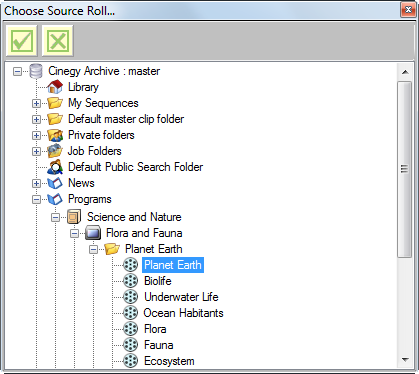Viewport: 419px width, 374px height.
Task: Collapse the Planet Earth folder node
Action: (x=93, y=249)
